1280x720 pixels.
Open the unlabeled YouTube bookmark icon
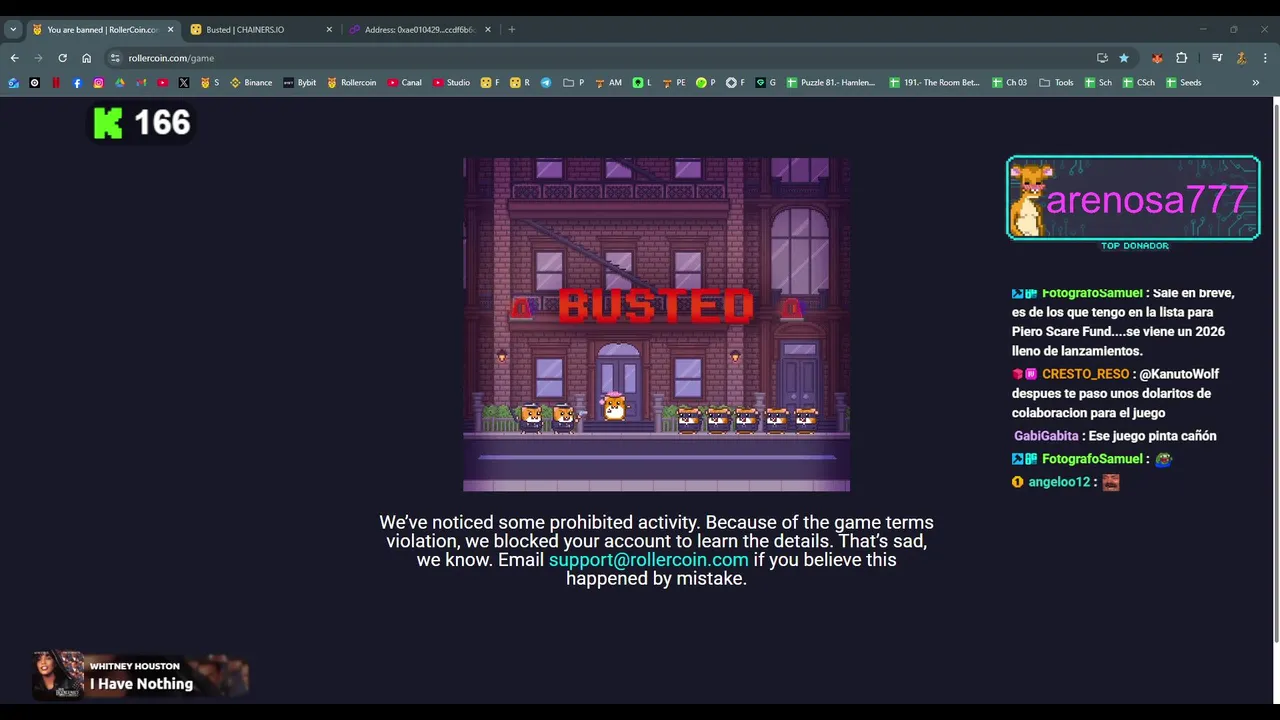coord(162,83)
